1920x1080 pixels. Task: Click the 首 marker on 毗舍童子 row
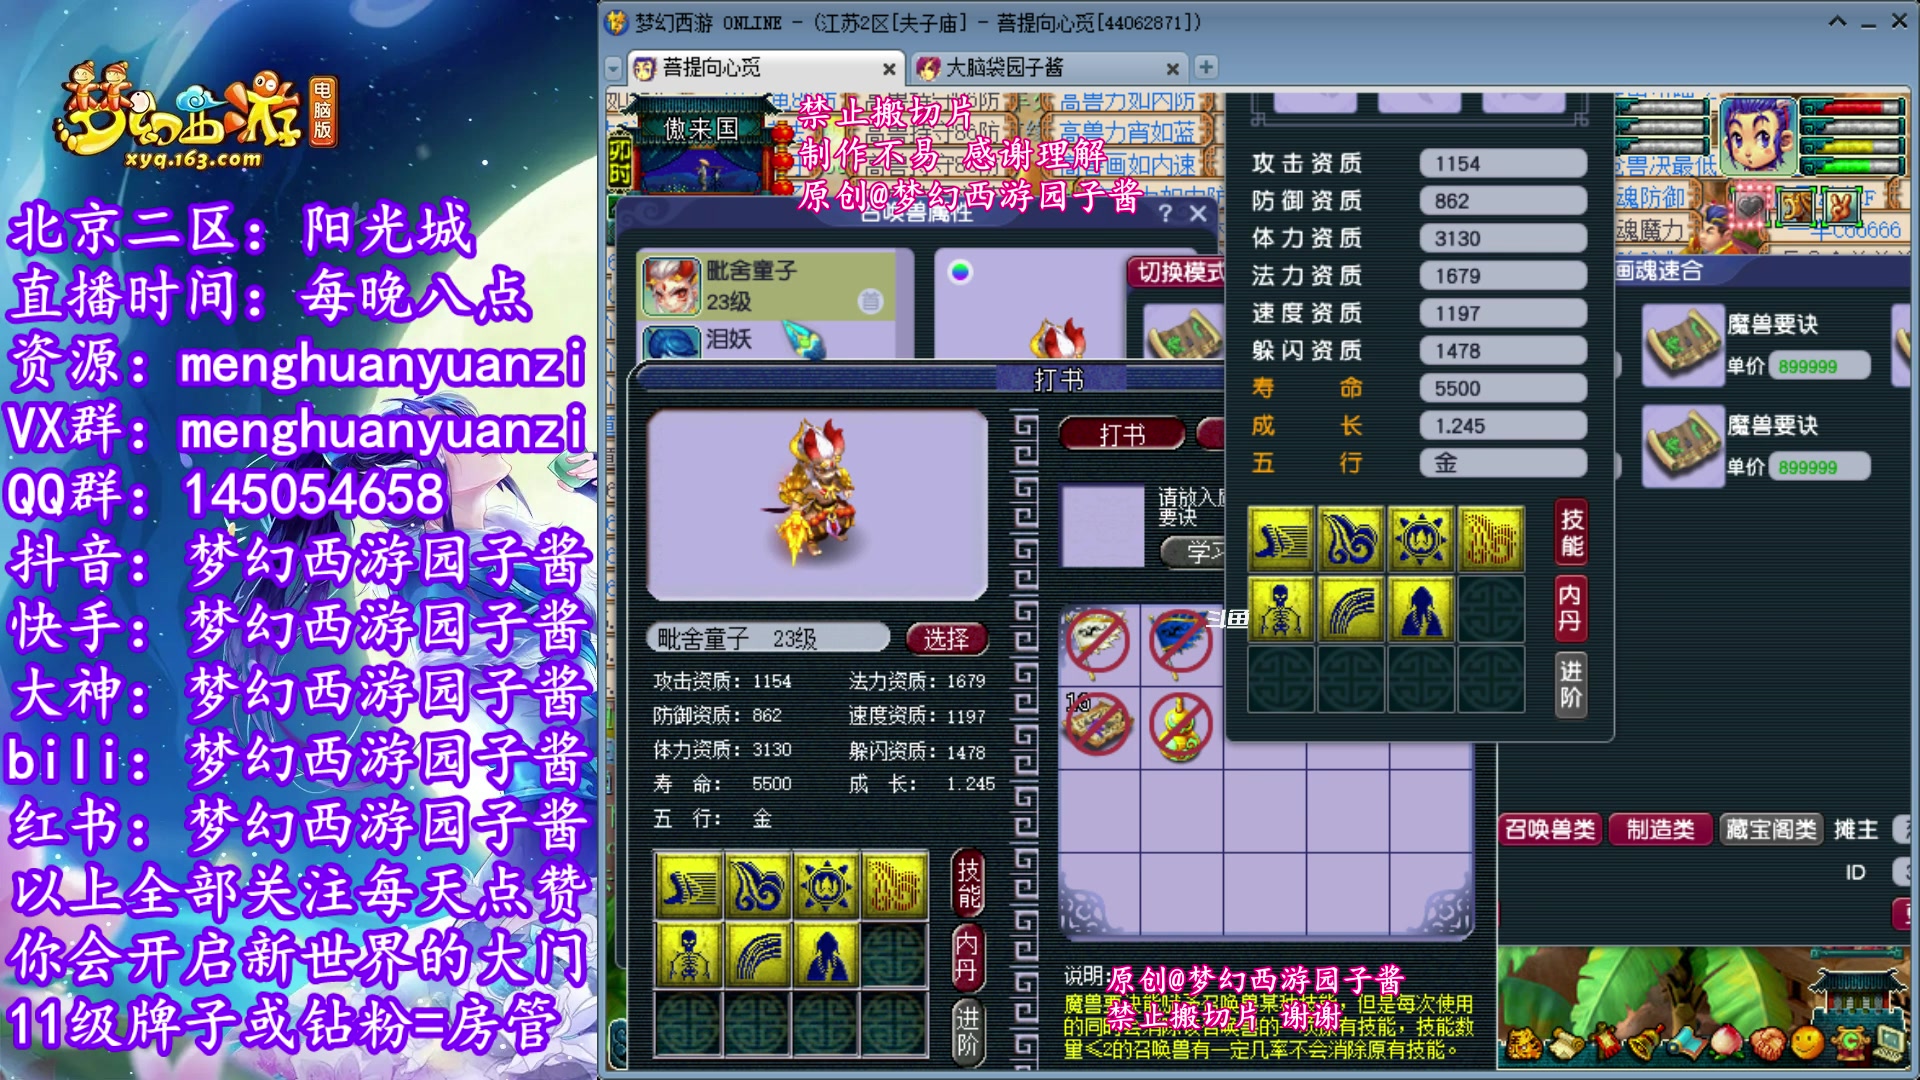coord(870,301)
